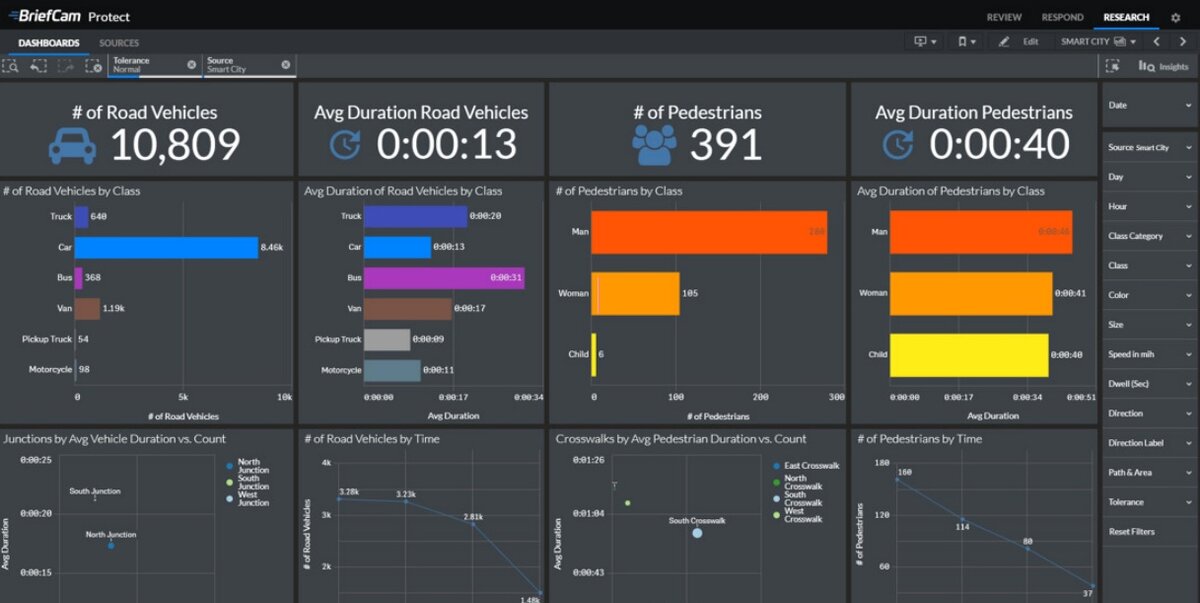Click the selection tool beside Insights
Viewport: 1200px width, 603px height.
pos(1112,67)
